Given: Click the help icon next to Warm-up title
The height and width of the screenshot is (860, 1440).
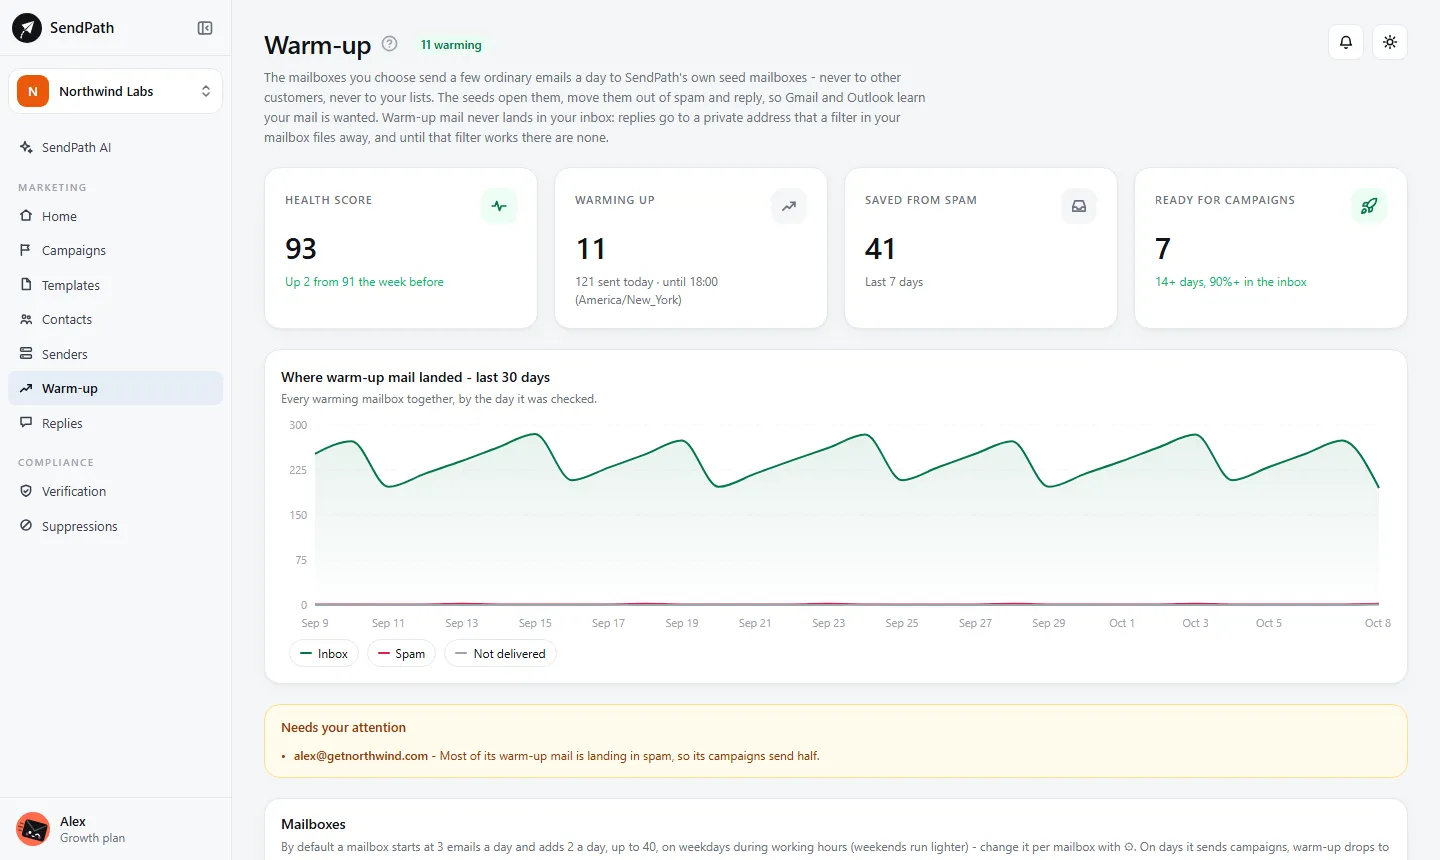Looking at the screenshot, I should click(390, 44).
